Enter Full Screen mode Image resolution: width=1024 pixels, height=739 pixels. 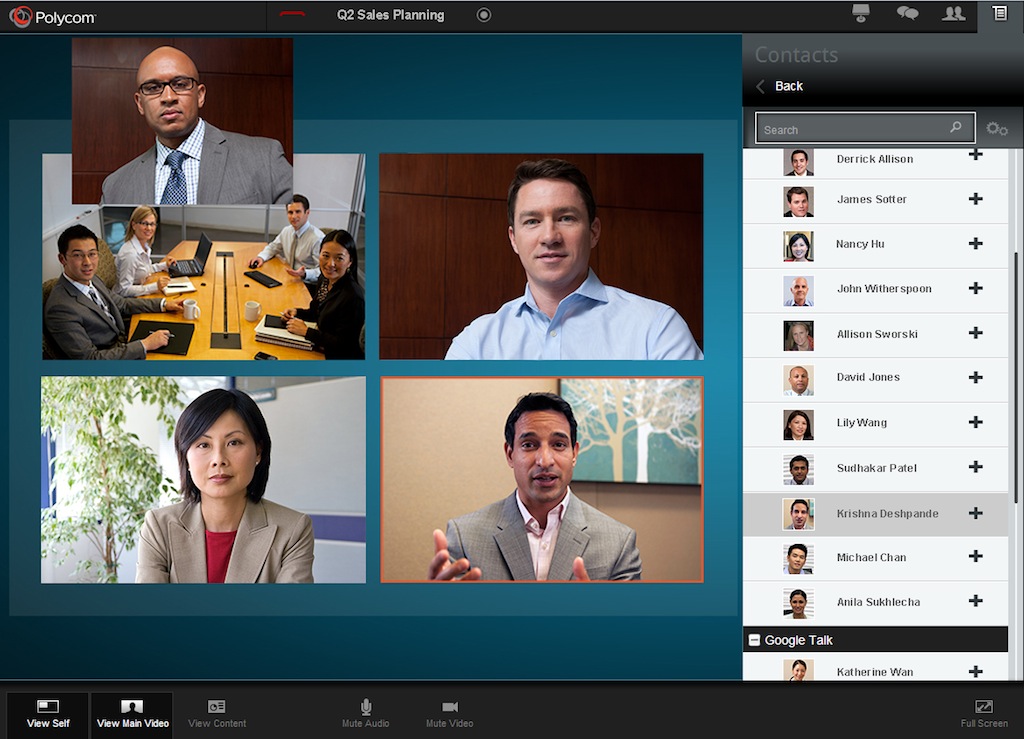tap(983, 714)
